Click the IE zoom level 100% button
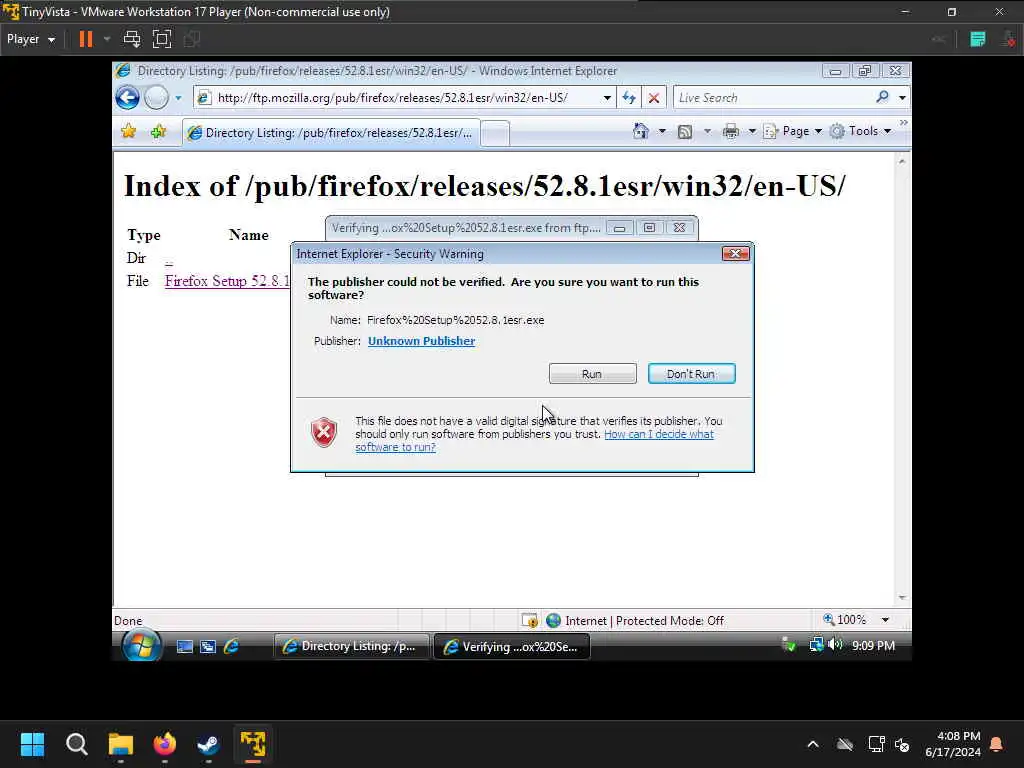The height and width of the screenshot is (768, 1024). 844,619
